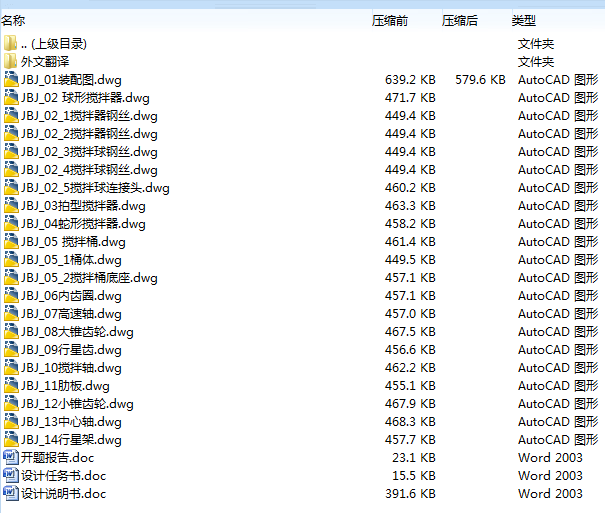The height and width of the screenshot is (513, 605).
Task: Click the .. (上级目录) entry text
Action: coord(54,44)
